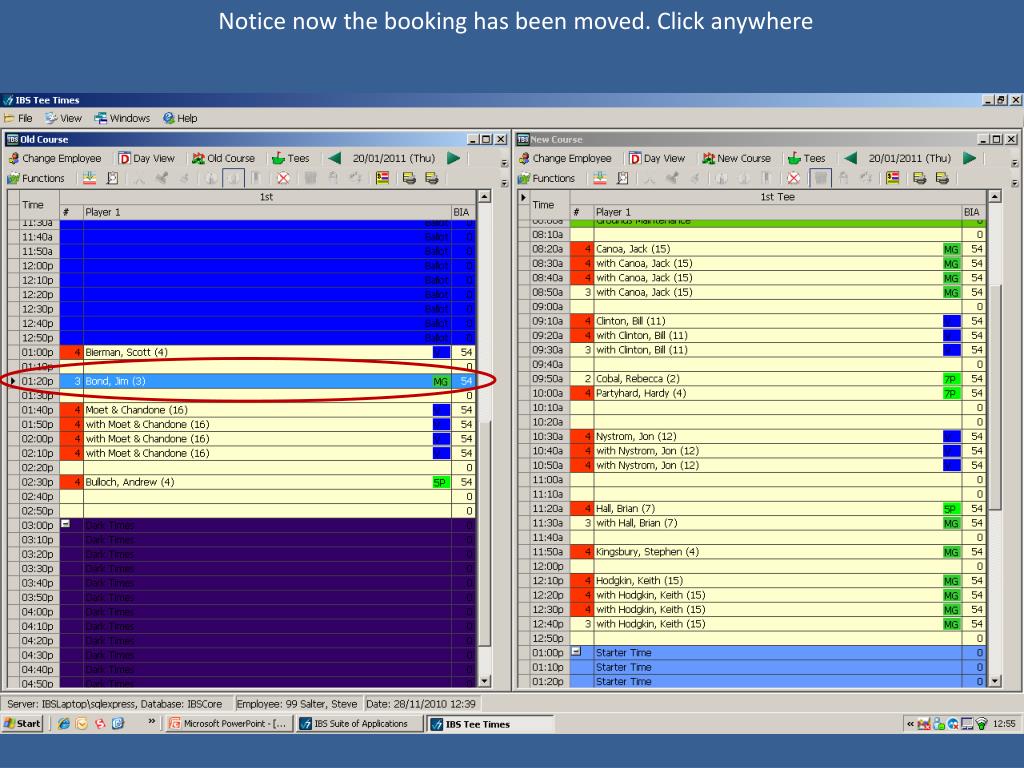Click the clipboard icon in Old Course toolbar

(112, 178)
